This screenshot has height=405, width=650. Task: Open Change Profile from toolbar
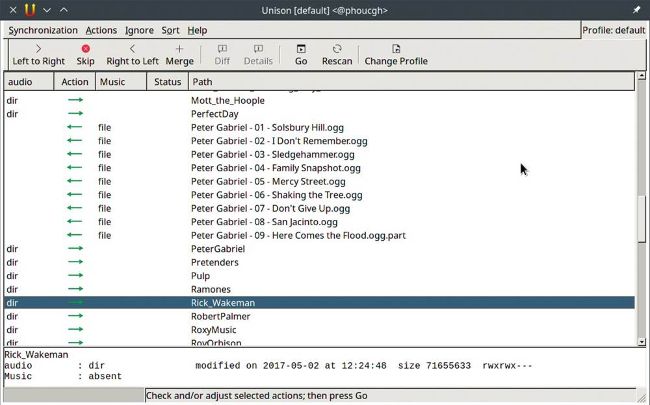pyautogui.click(x=396, y=48)
